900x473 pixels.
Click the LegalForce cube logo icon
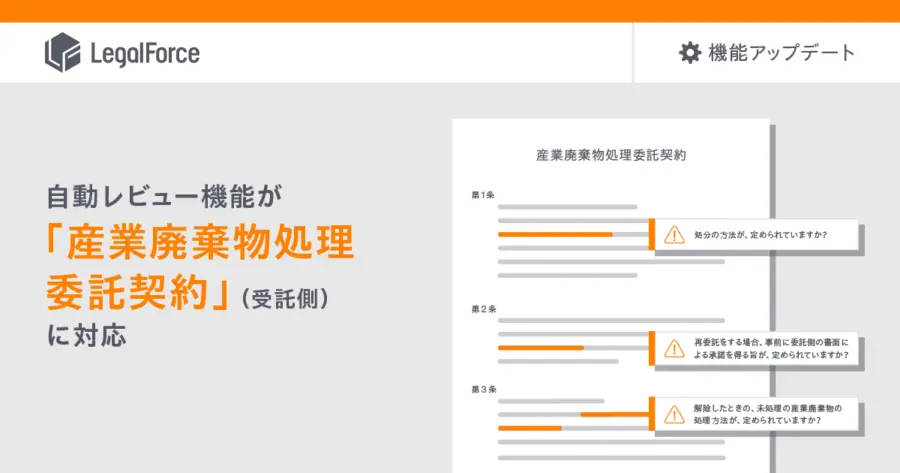pos(63,52)
